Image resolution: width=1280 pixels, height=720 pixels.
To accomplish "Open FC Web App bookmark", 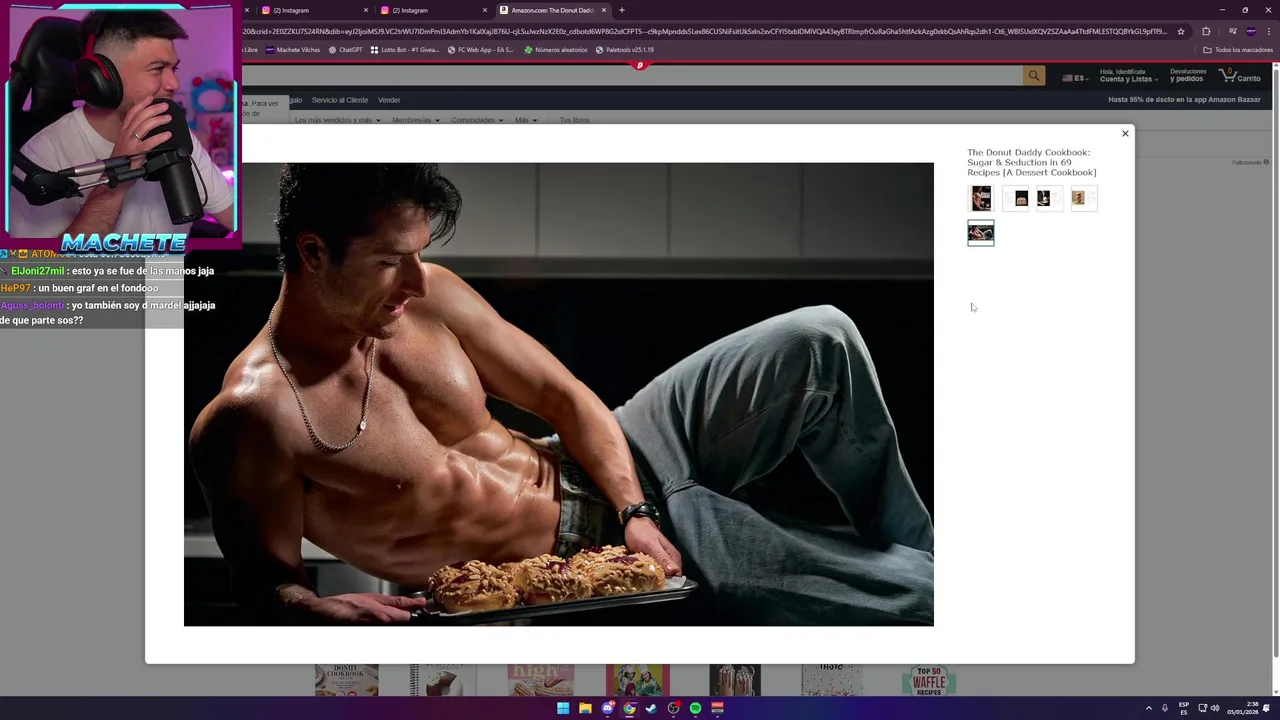I will (x=480, y=50).
